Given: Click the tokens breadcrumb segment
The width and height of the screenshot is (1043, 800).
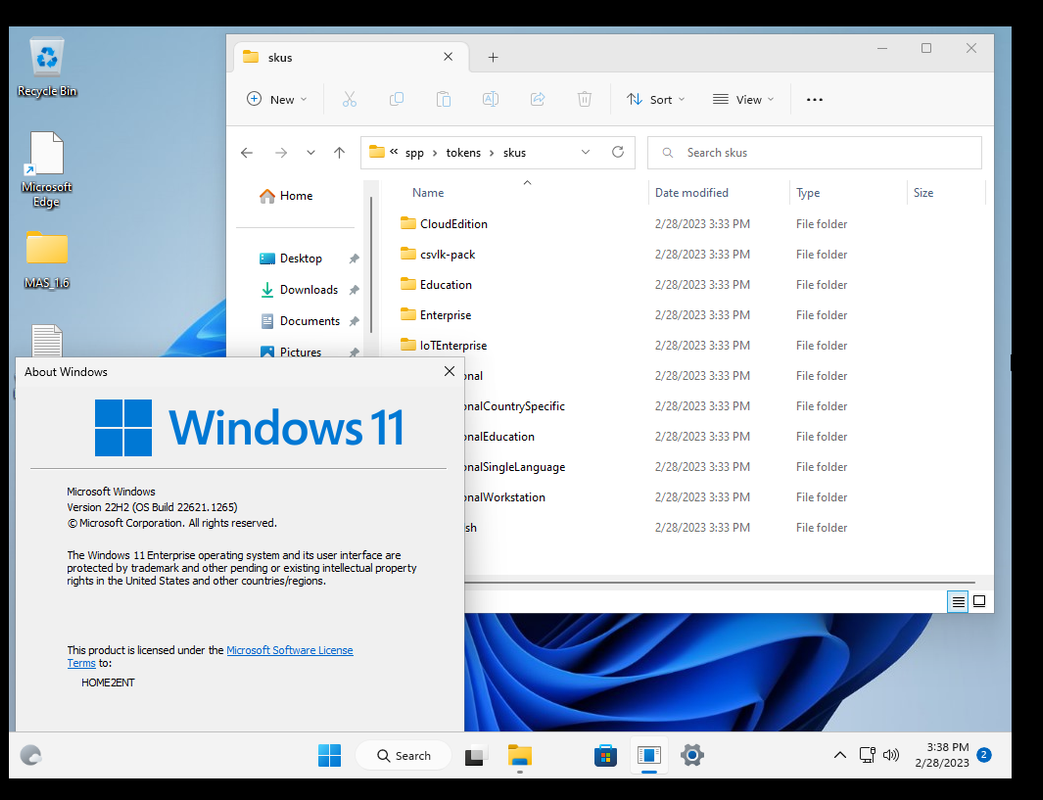Looking at the screenshot, I should click(463, 153).
